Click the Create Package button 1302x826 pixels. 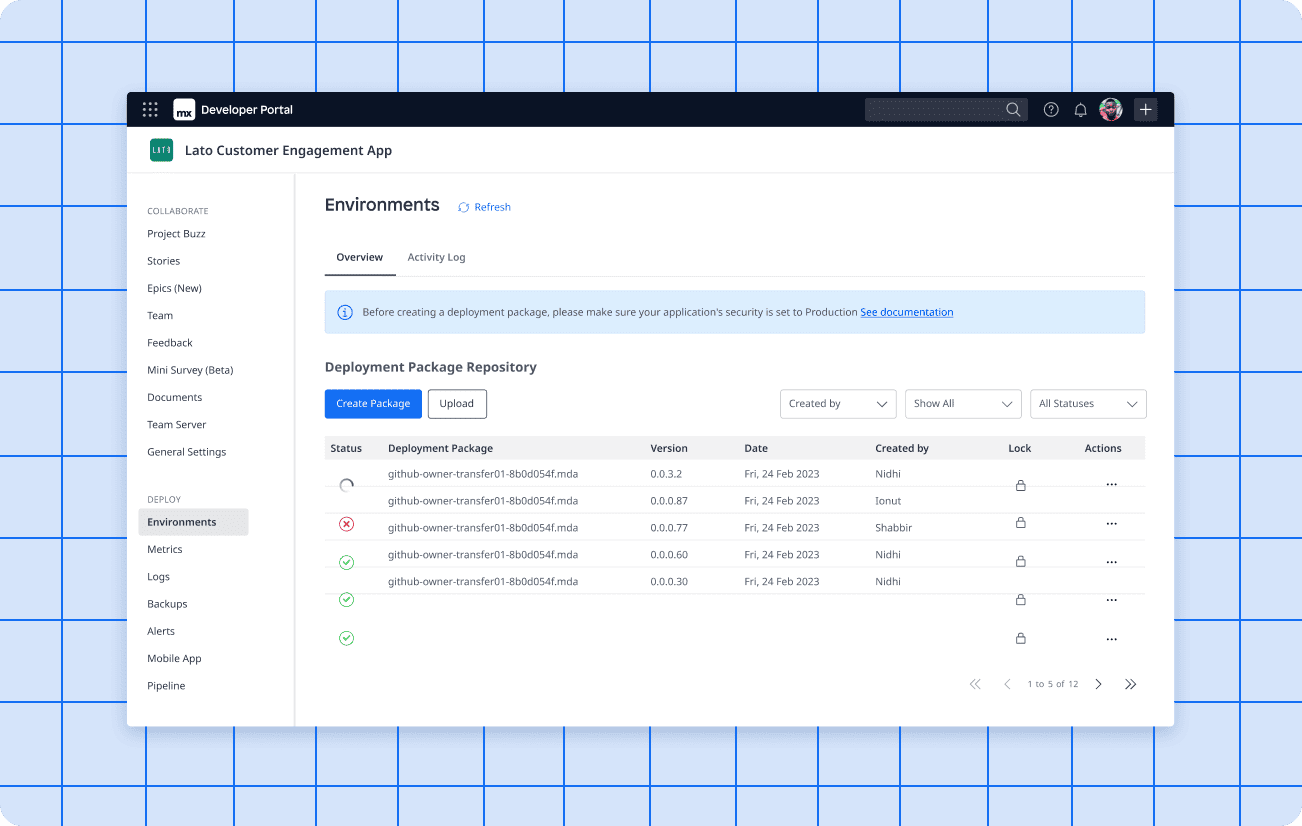[x=373, y=404]
